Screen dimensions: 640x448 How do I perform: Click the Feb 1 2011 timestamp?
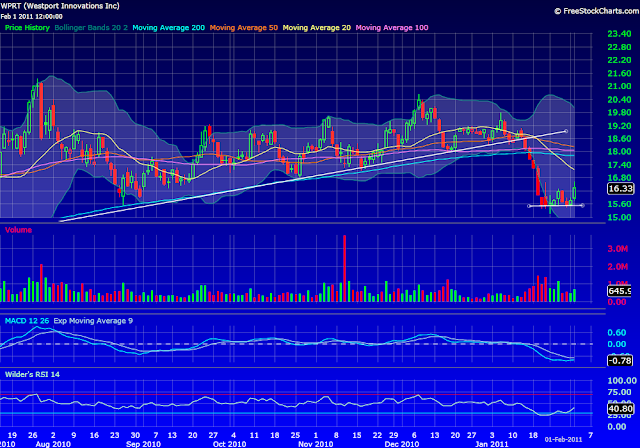31,16
